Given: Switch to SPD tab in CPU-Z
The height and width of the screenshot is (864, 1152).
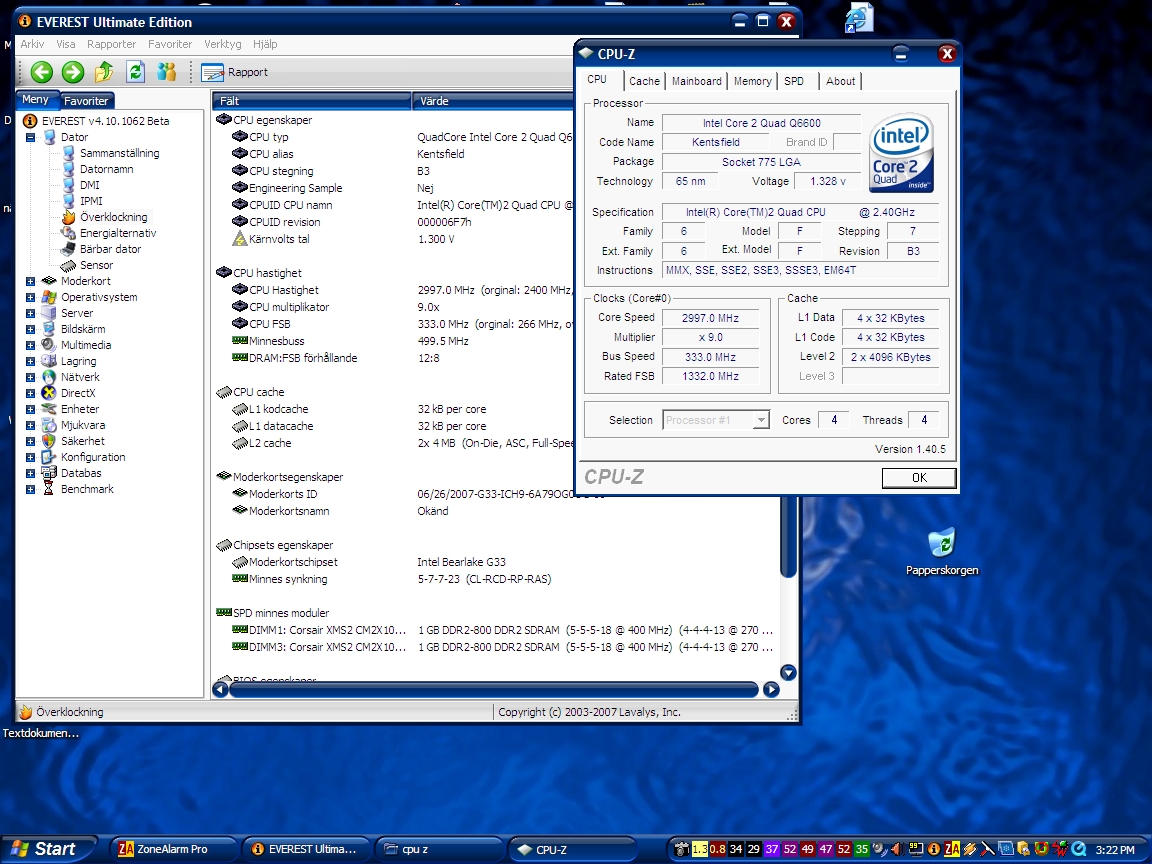Looking at the screenshot, I should click(793, 81).
